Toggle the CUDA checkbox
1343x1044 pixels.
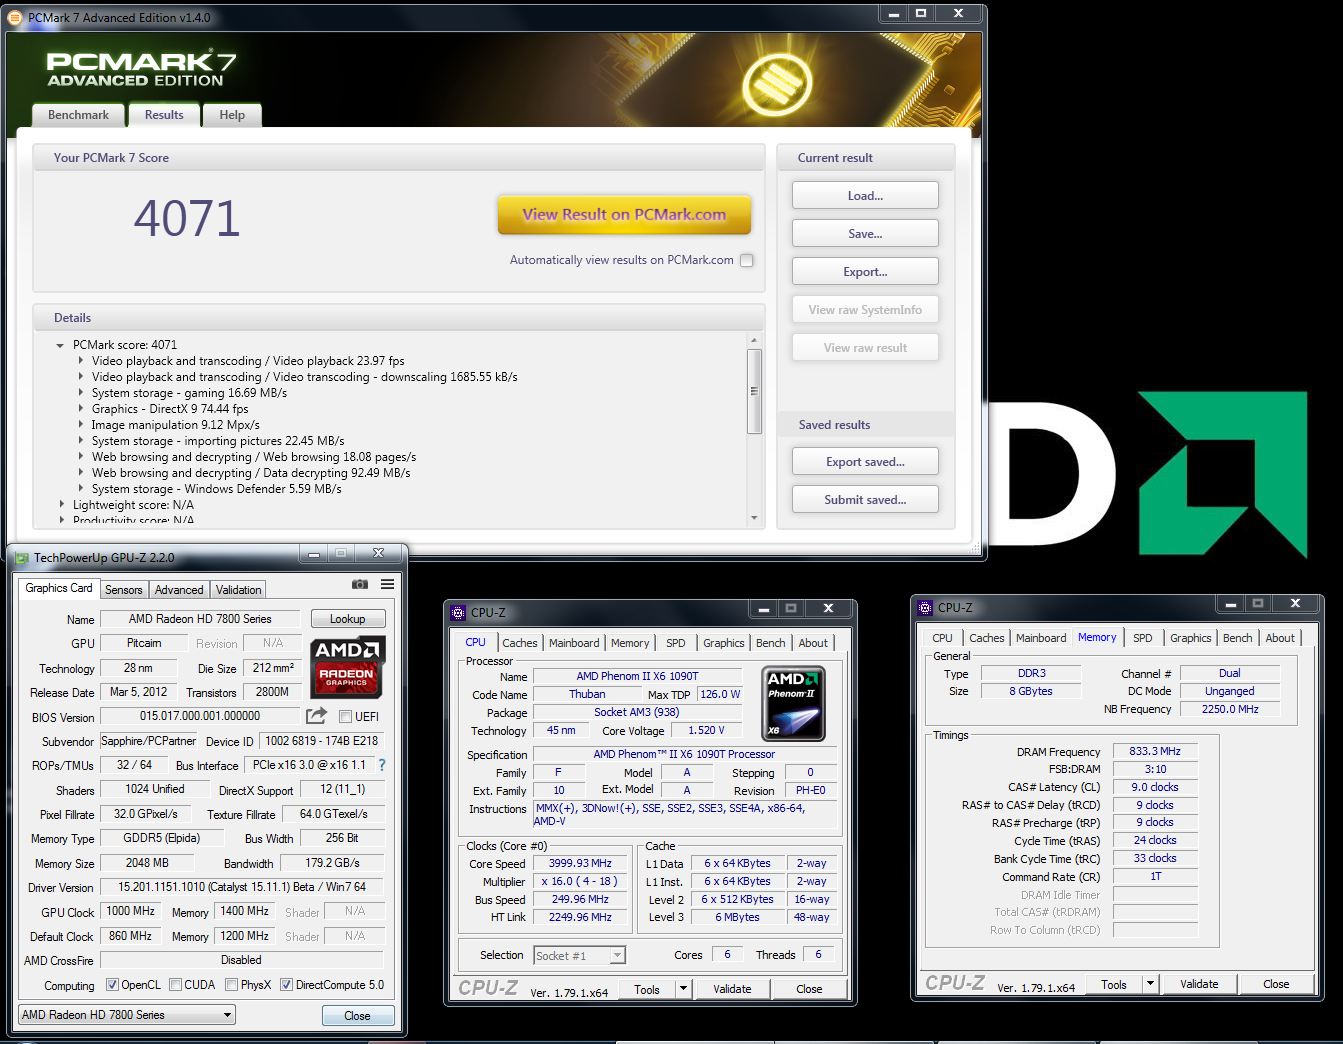pos(175,985)
